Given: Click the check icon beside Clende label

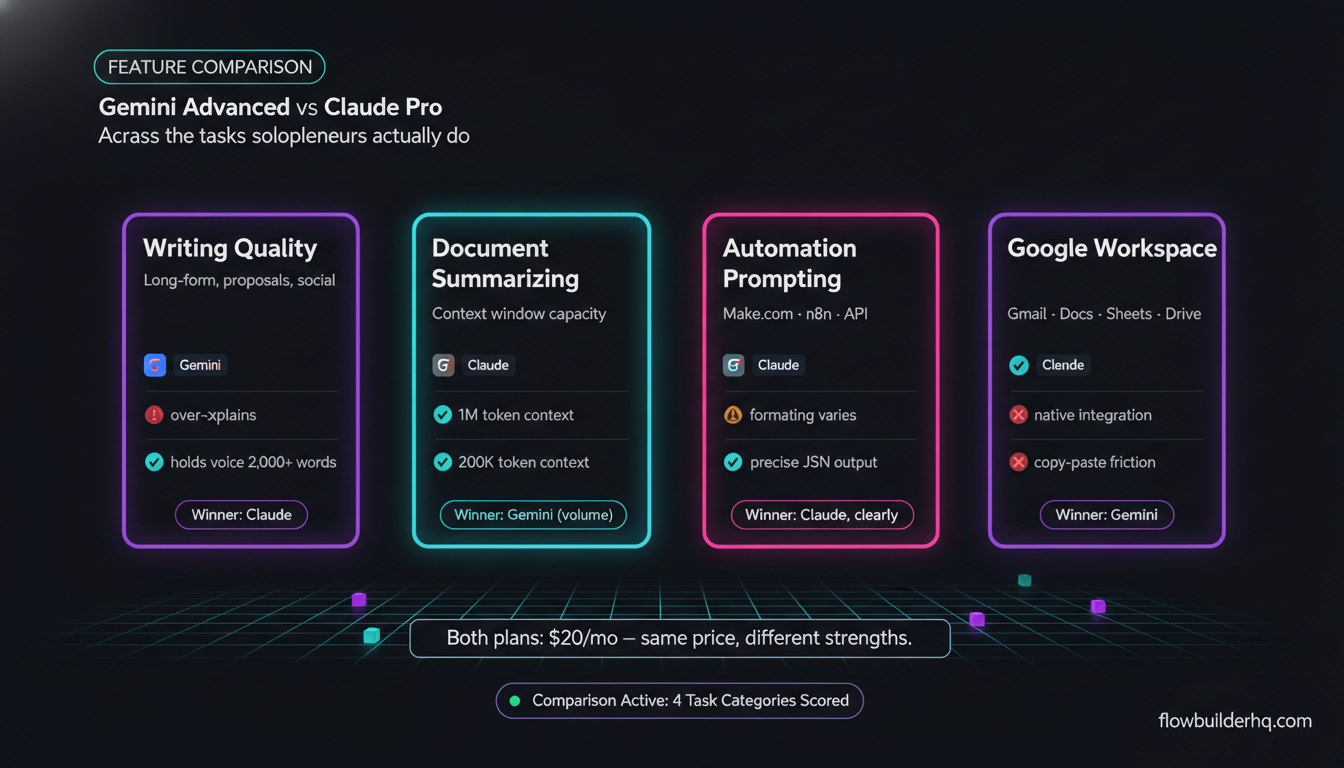Looking at the screenshot, I should click(x=1018, y=365).
